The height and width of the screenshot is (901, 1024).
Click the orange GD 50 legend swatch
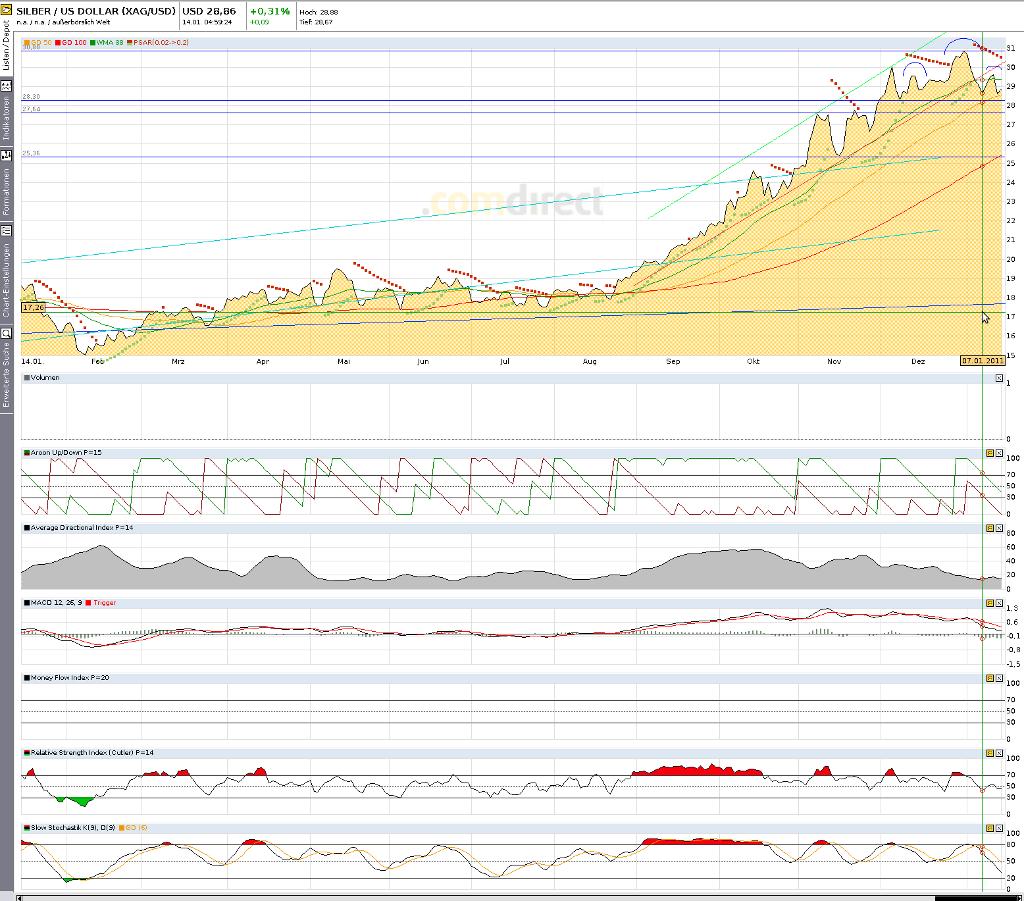point(27,42)
